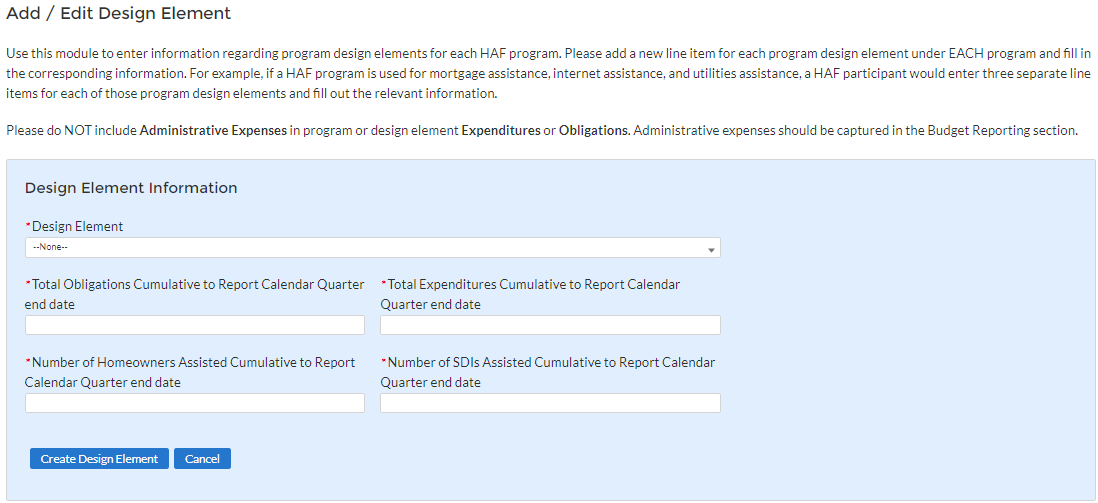Click the Number of SDIs Assisted label

(x=550, y=372)
